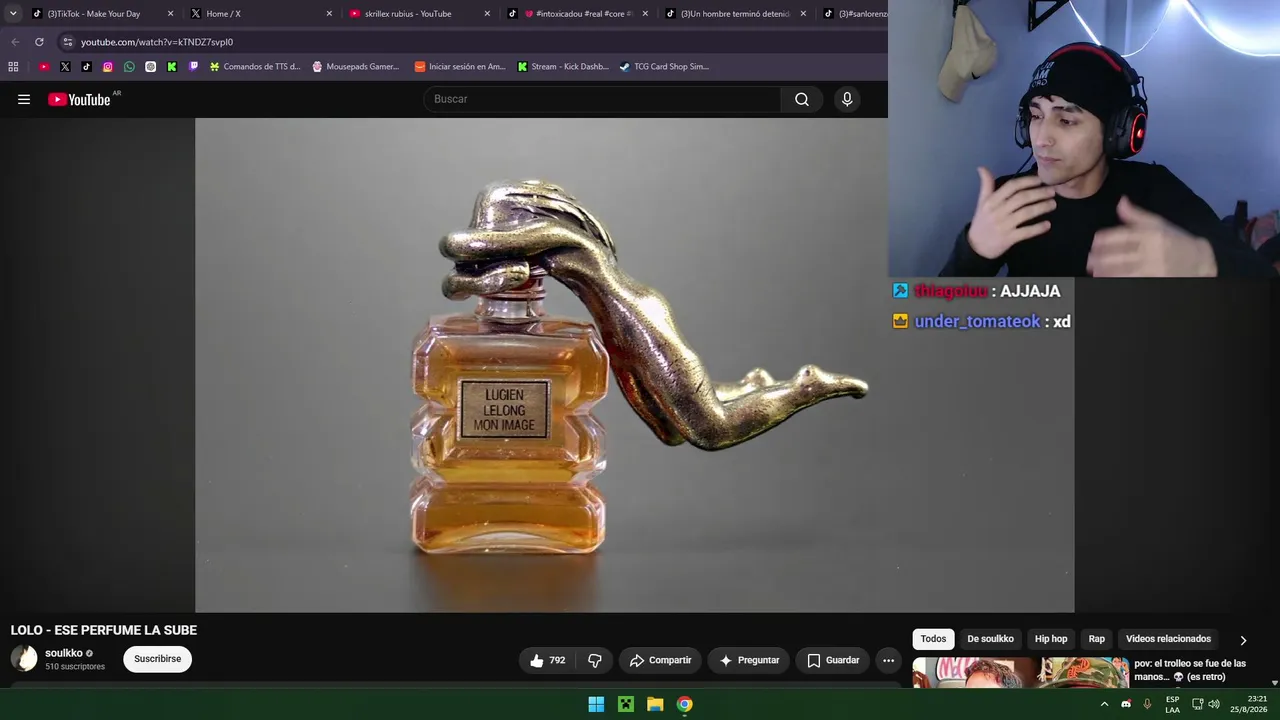Click the microphone tray icon

[1147, 704]
